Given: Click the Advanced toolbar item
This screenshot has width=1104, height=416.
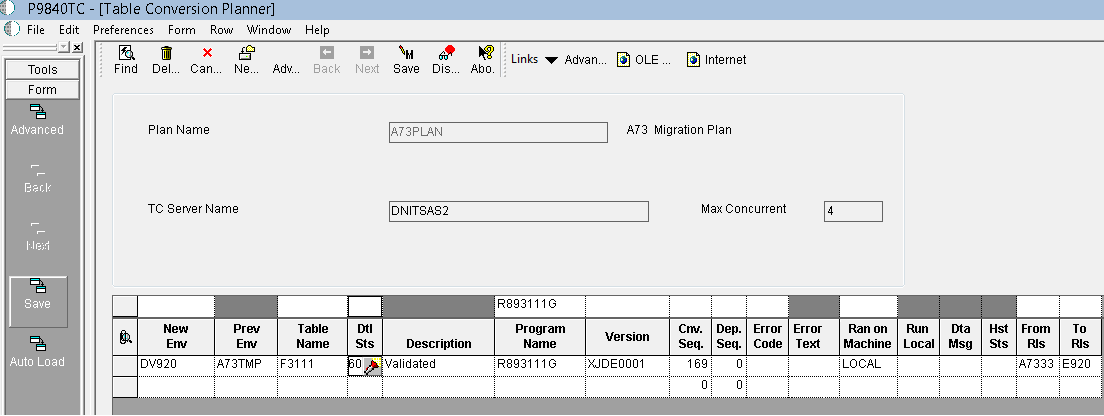Looking at the screenshot, I should pos(286,68).
